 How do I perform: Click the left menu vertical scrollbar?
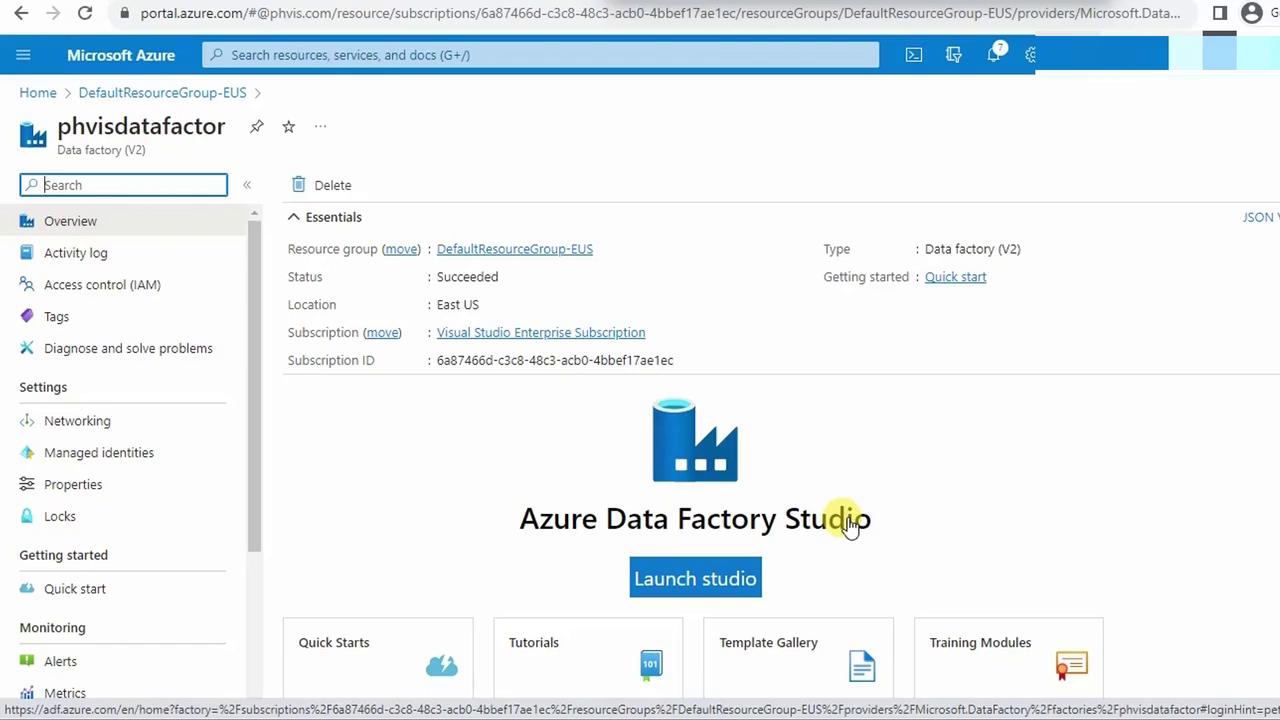(x=254, y=385)
